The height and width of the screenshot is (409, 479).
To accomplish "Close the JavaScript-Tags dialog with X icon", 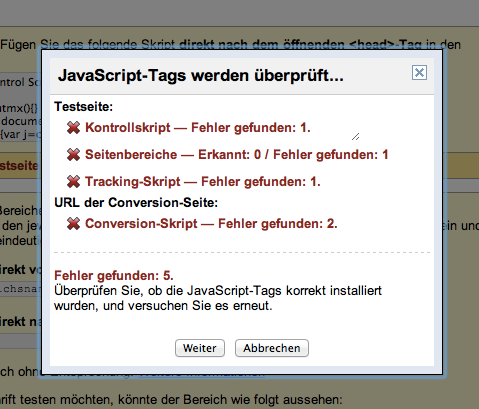I will pyautogui.click(x=419, y=73).
